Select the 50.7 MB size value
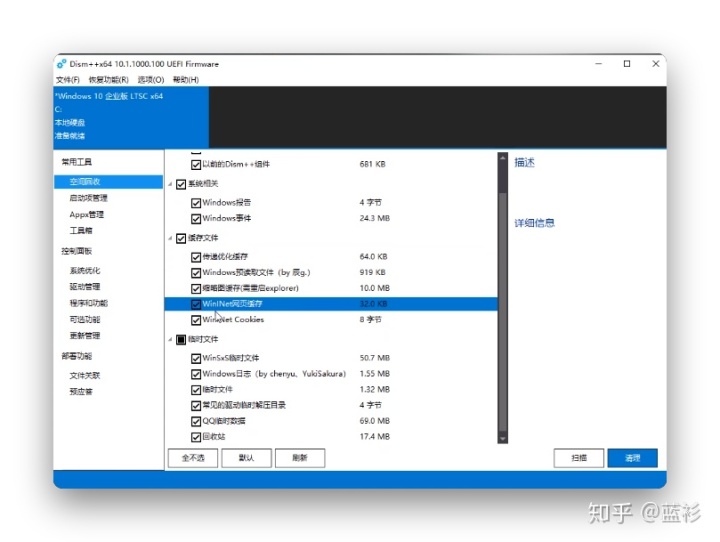 (374, 358)
